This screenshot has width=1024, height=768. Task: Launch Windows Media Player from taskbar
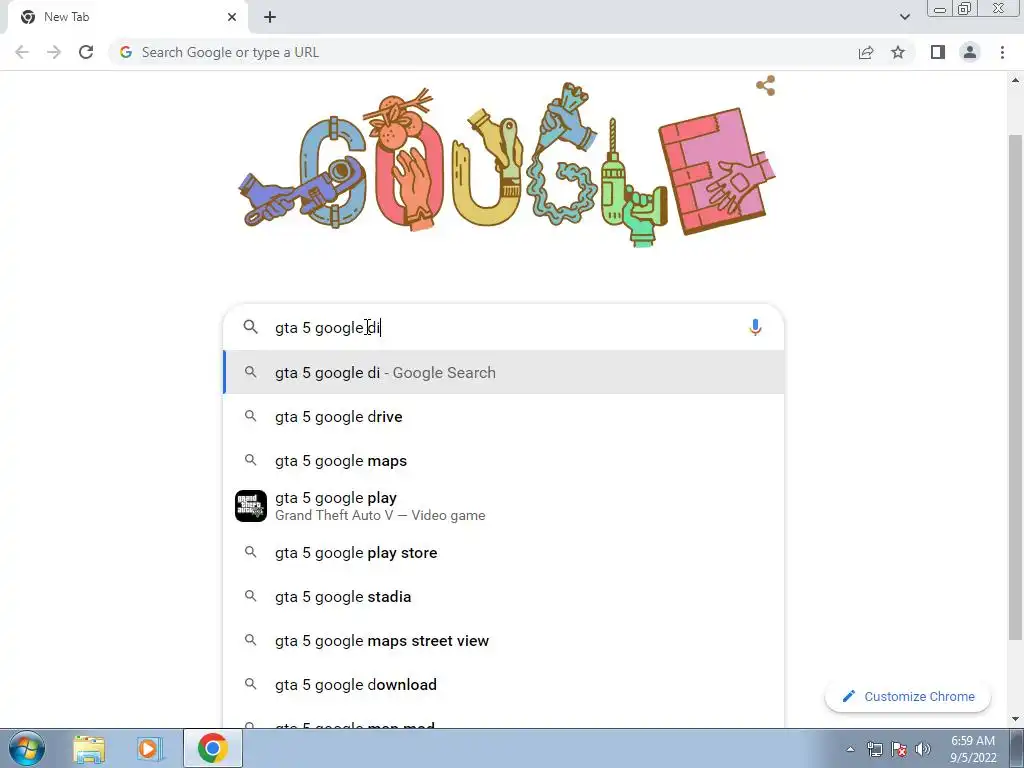click(x=149, y=749)
